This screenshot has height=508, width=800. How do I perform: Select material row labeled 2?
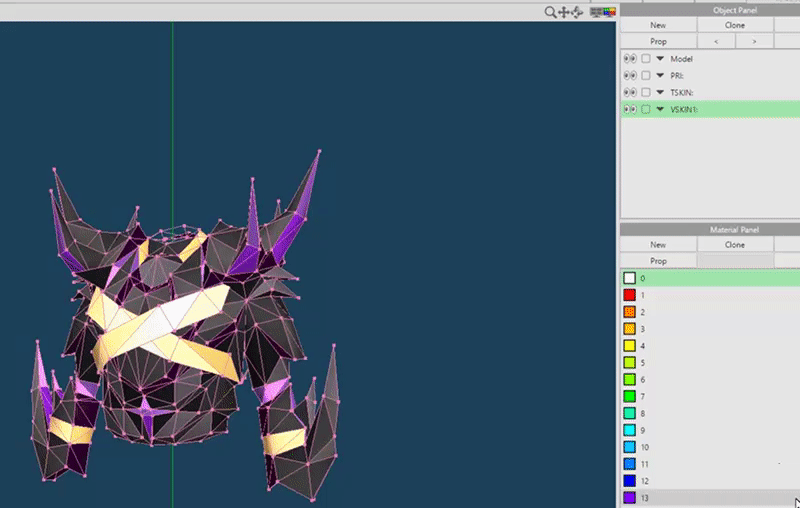click(710, 312)
